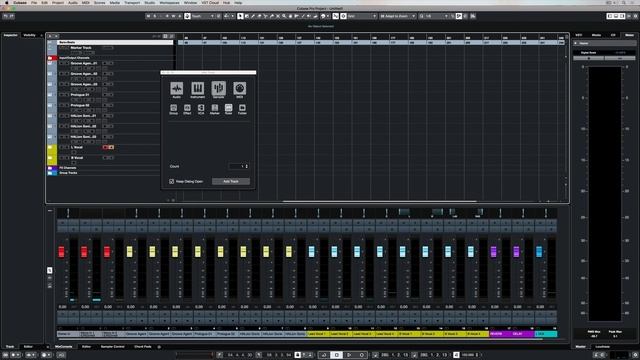The height and width of the screenshot is (360, 640).
Task: Click the Stop transport button
Action: (336, 355)
